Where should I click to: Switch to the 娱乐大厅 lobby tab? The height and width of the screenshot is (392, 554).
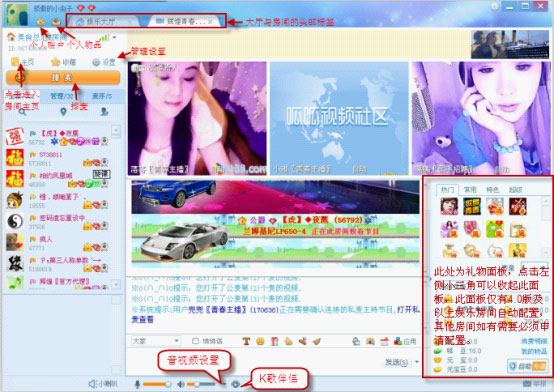click(100, 22)
